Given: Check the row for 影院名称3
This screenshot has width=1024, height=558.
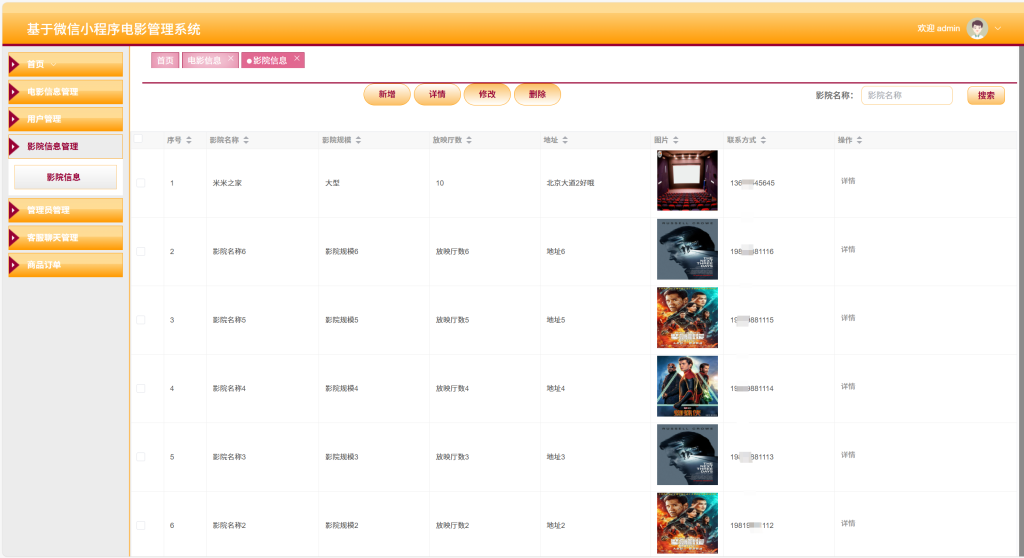Looking at the screenshot, I should click(140, 457).
